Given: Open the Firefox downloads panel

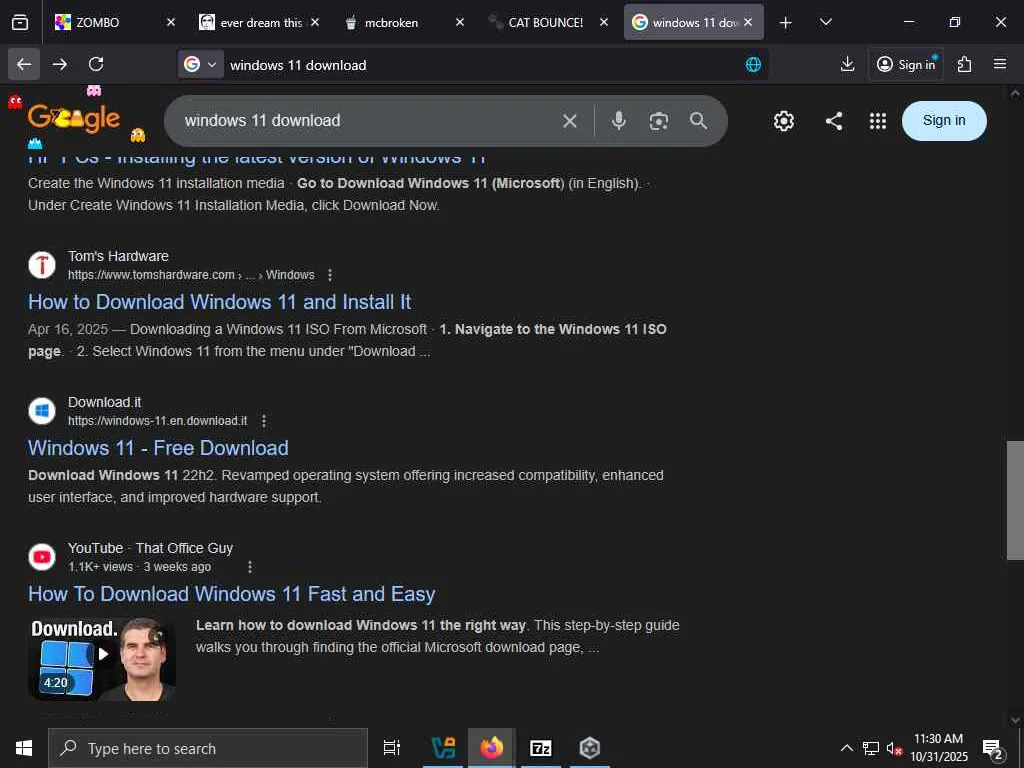Looking at the screenshot, I should coord(847,64).
